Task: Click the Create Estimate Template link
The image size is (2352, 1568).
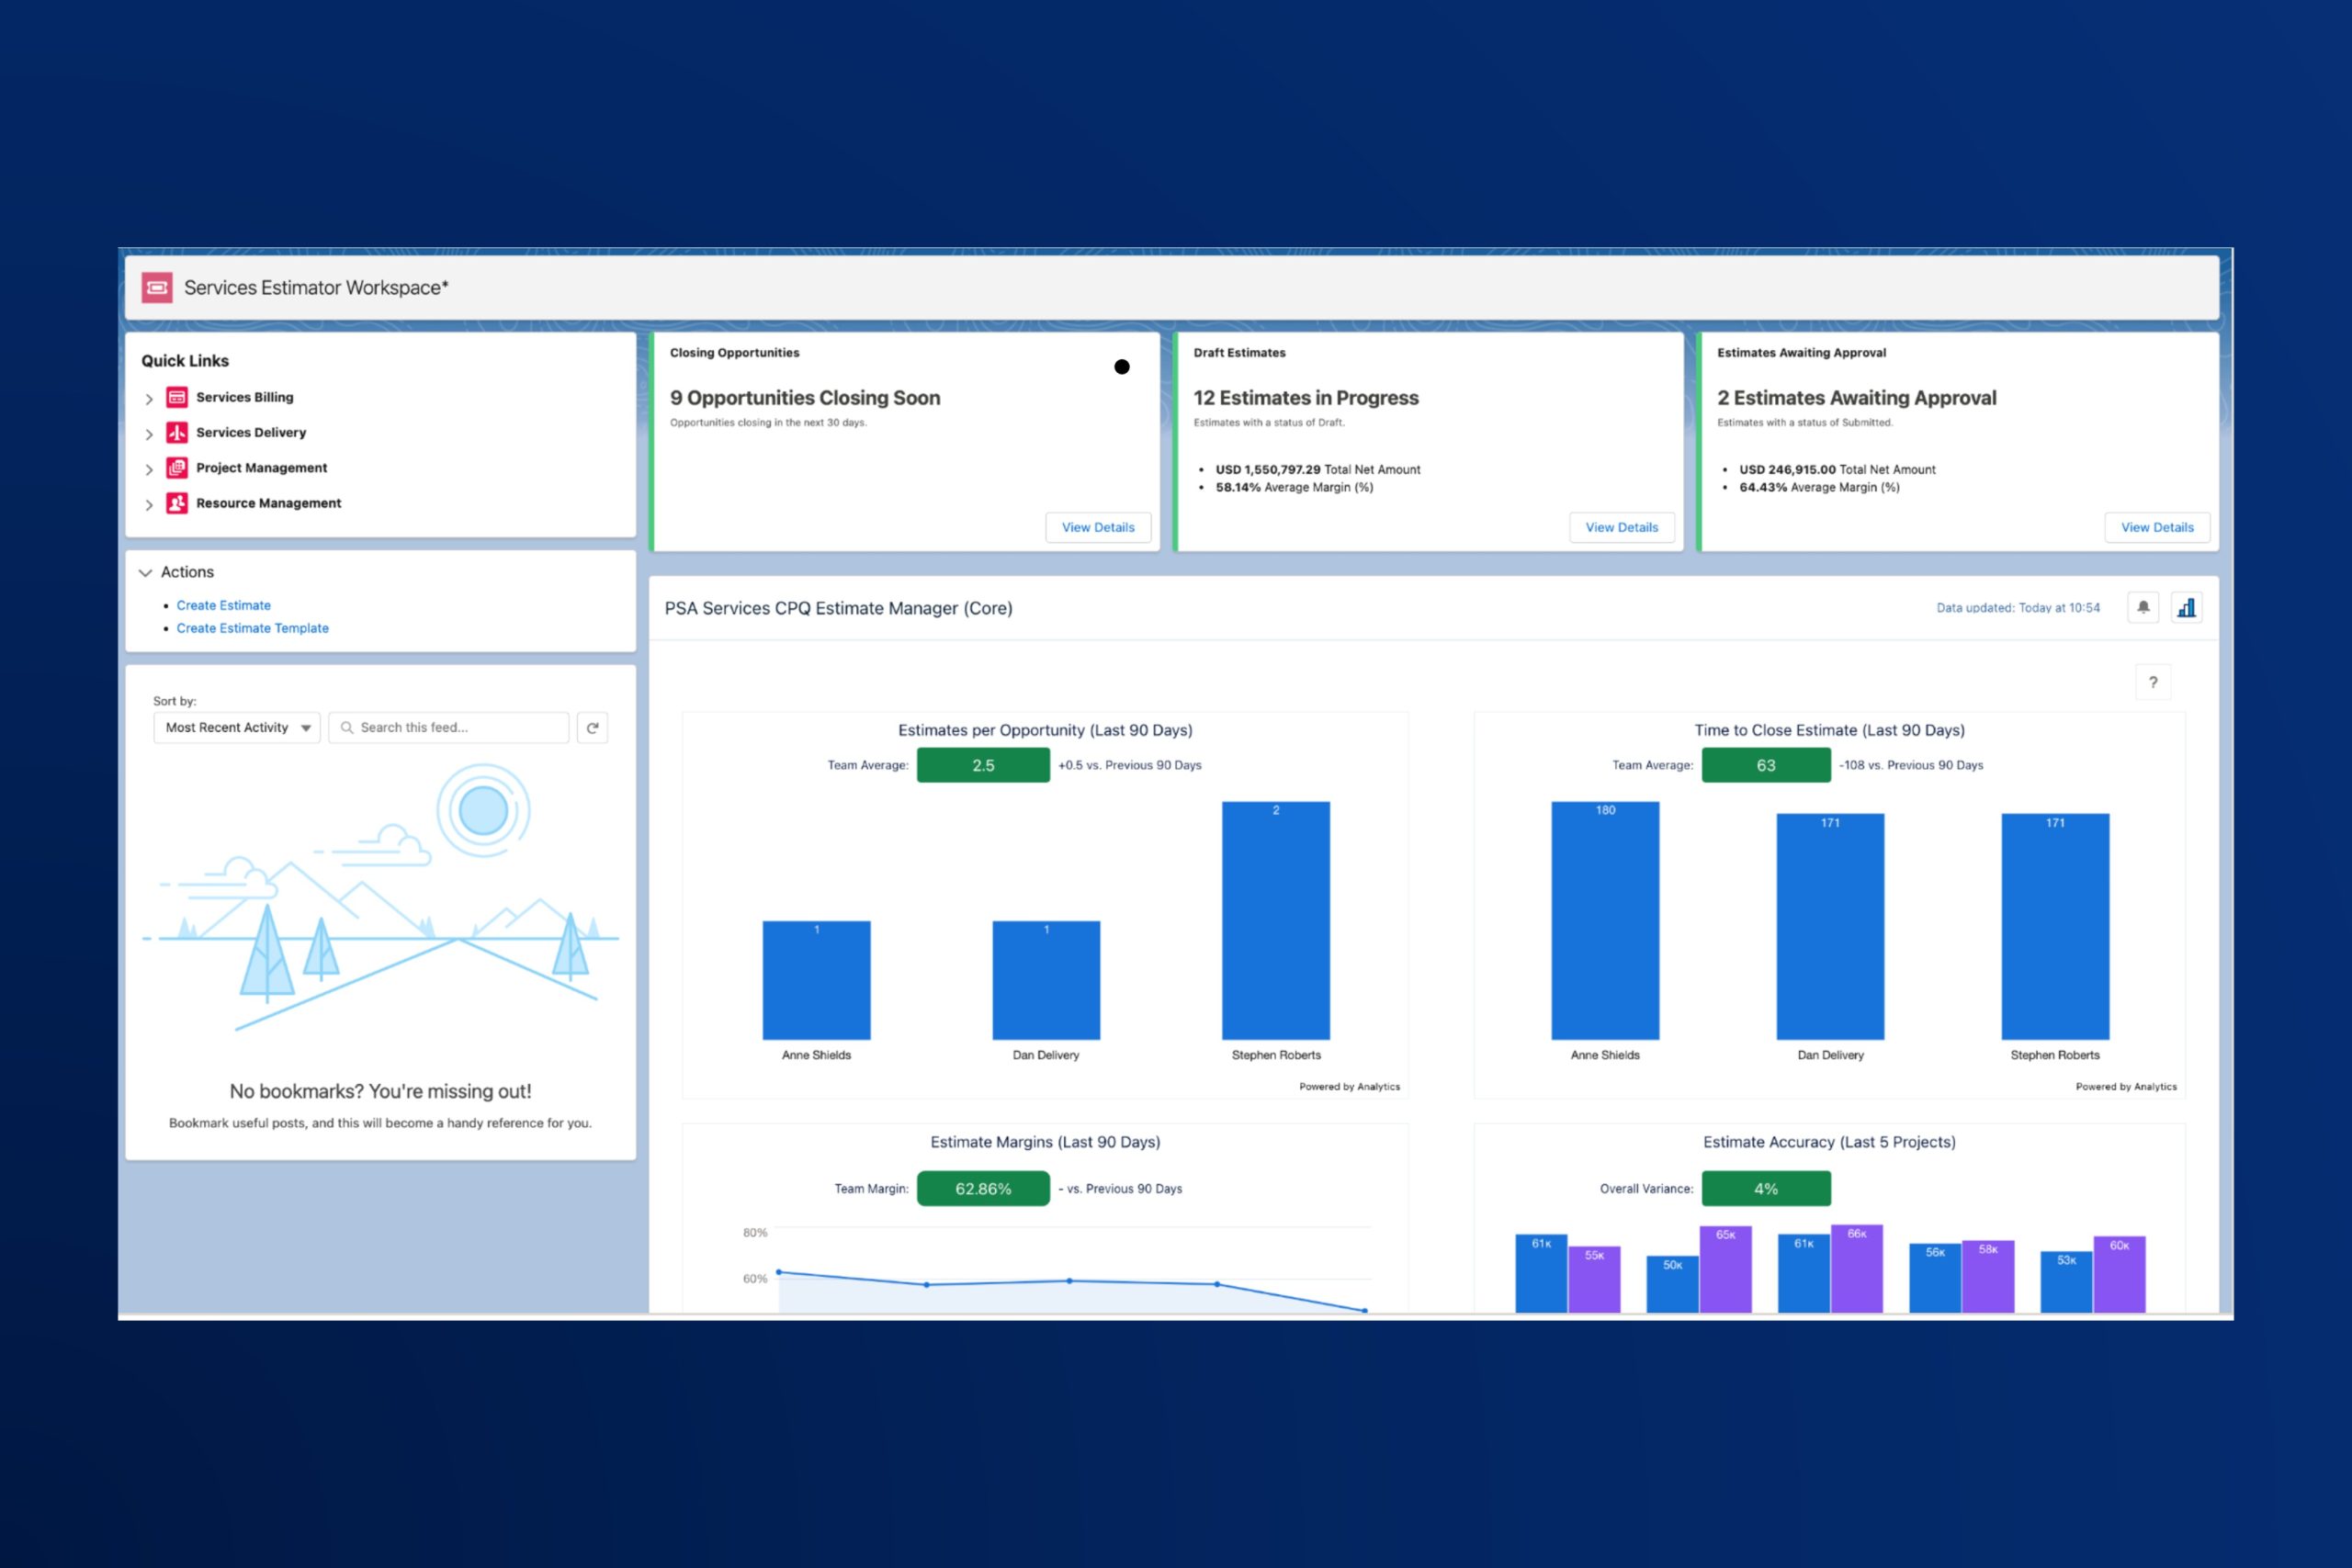Action: pyautogui.click(x=253, y=628)
